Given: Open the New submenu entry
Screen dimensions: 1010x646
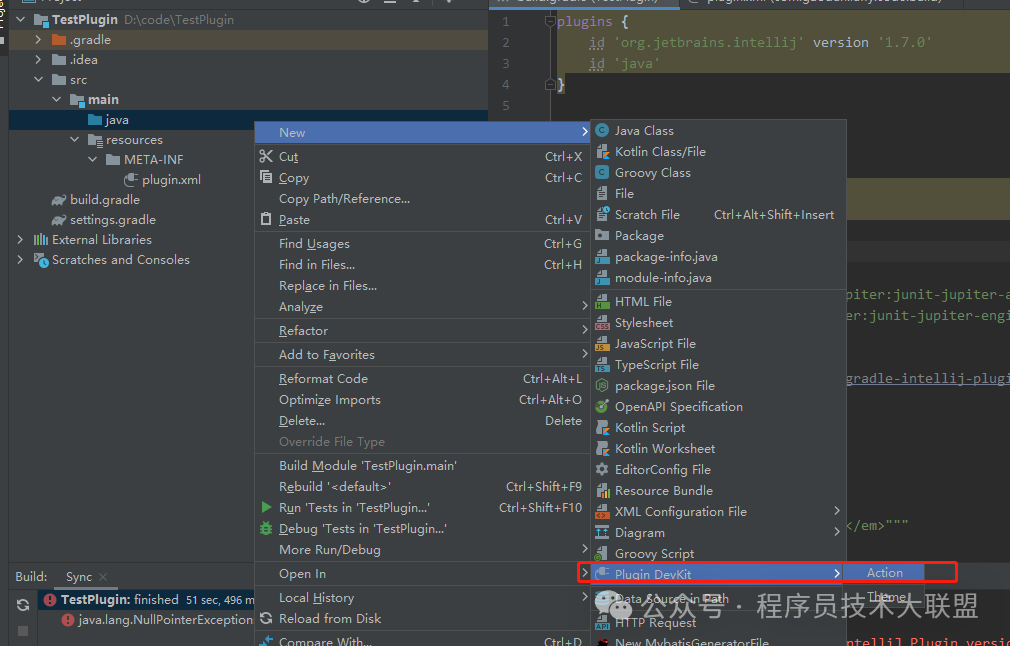Looking at the screenshot, I should [x=423, y=133].
